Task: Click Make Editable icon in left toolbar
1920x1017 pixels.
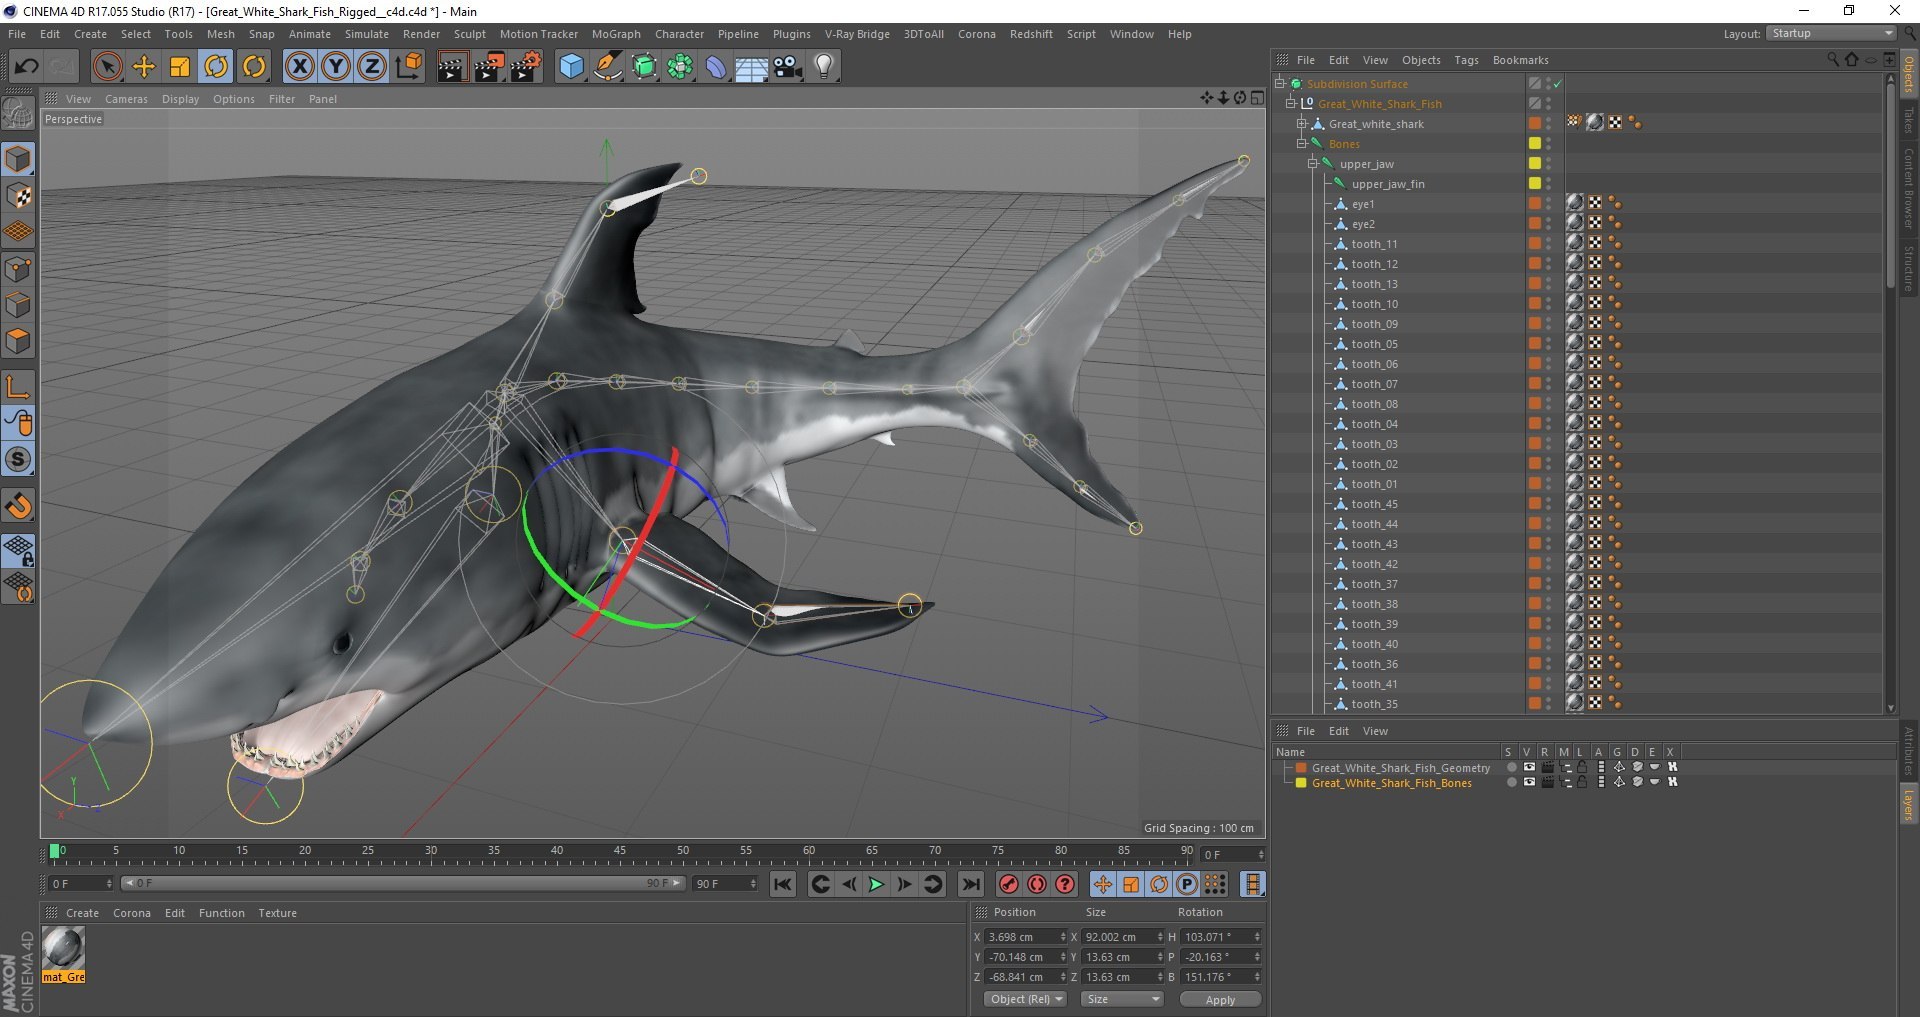Action: click(18, 114)
